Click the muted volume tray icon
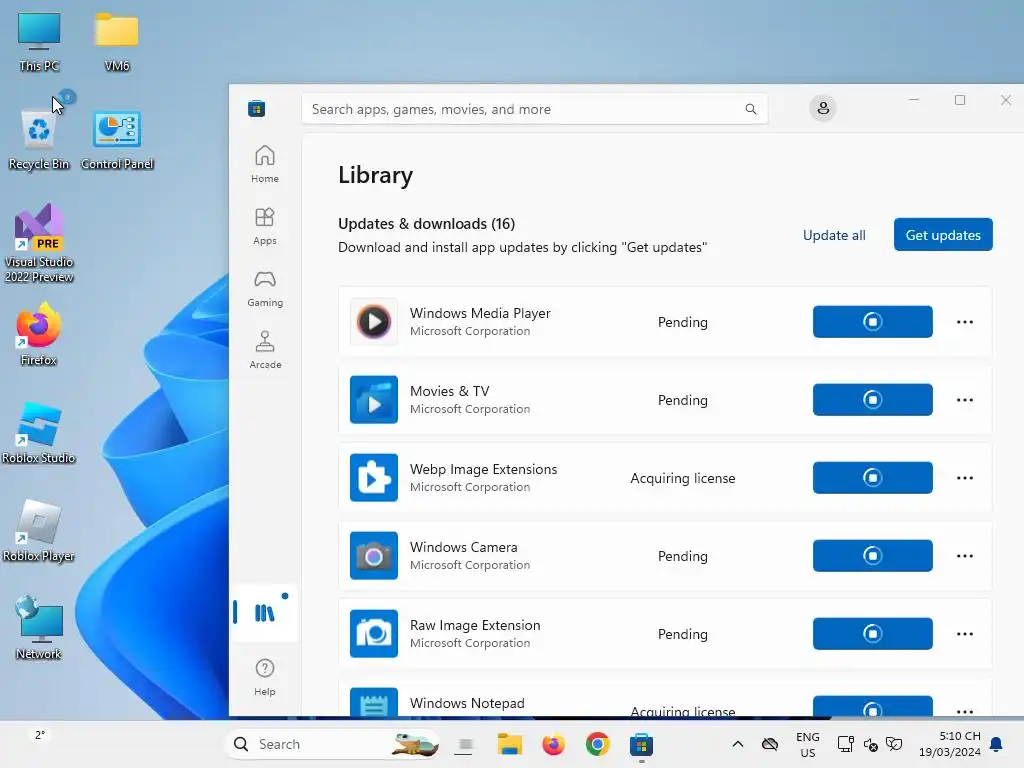 point(870,744)
